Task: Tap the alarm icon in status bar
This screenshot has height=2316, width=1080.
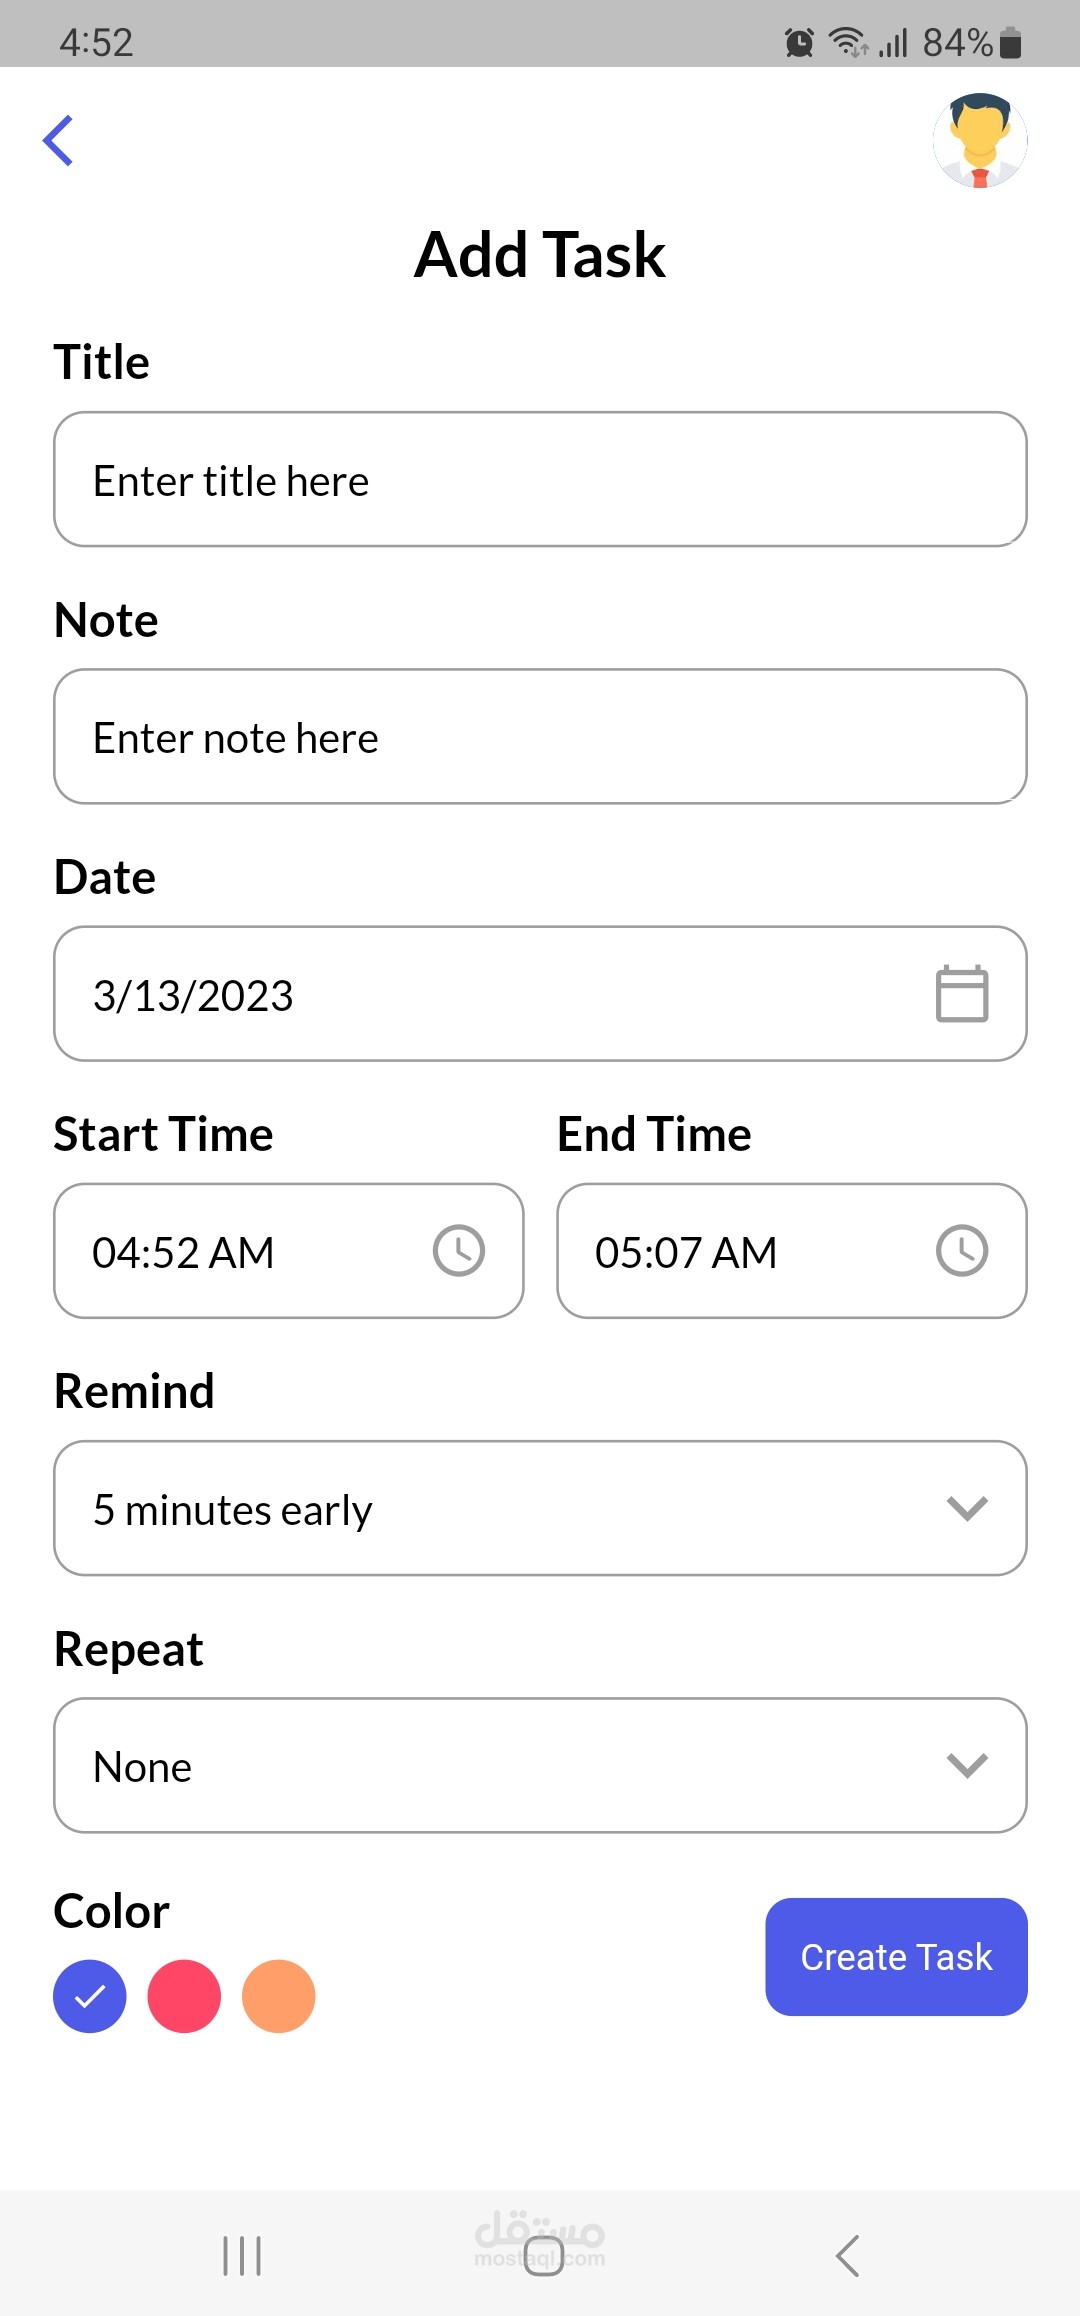Action: coord(799,43)
